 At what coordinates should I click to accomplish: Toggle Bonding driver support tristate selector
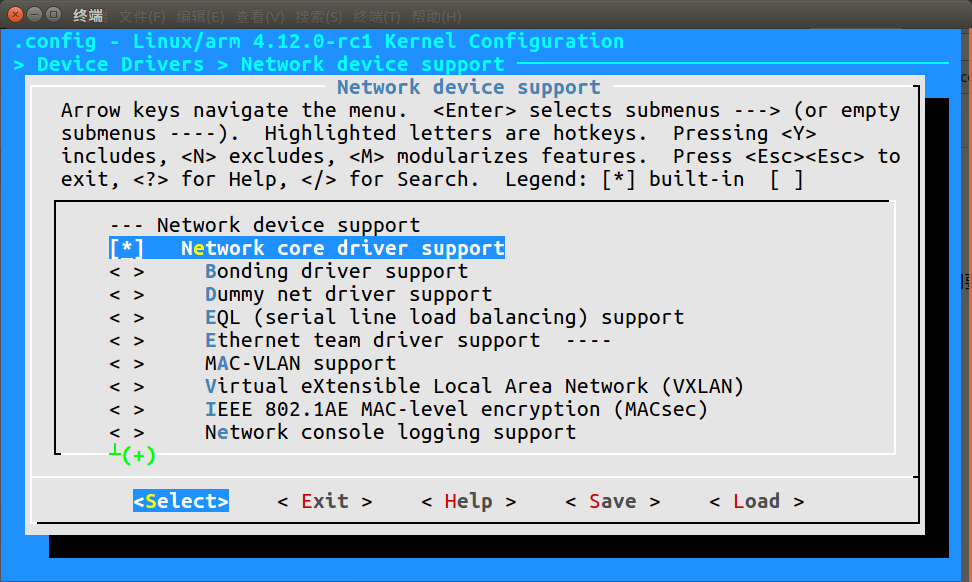point(126,271)
